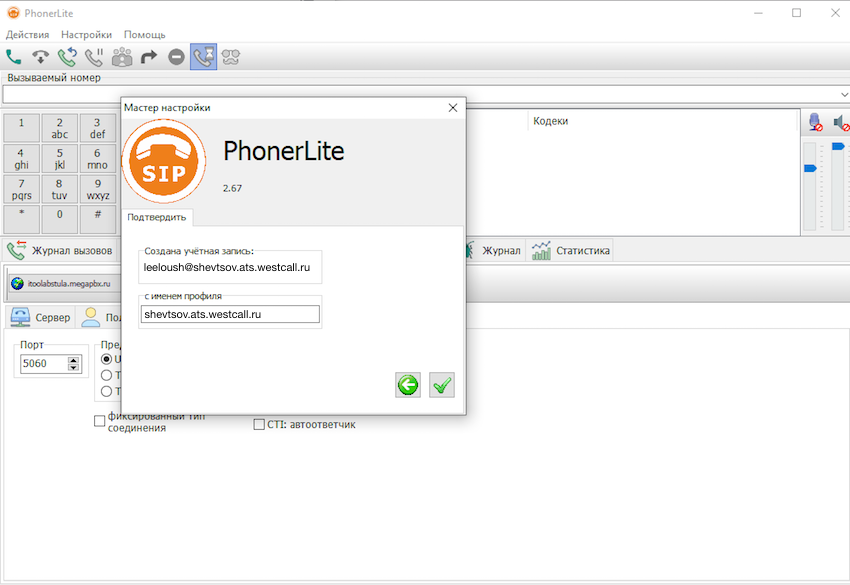Go back with green arrow button

408,385
